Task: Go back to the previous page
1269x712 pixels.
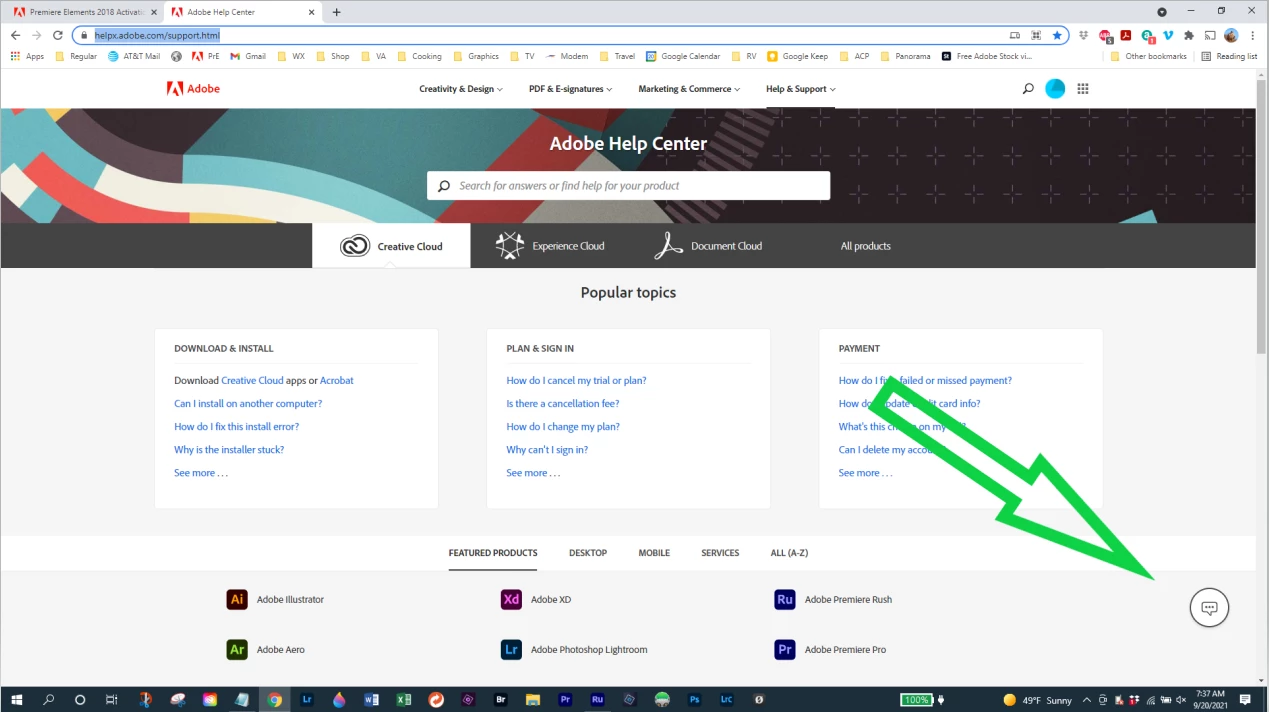Action: 15,35
